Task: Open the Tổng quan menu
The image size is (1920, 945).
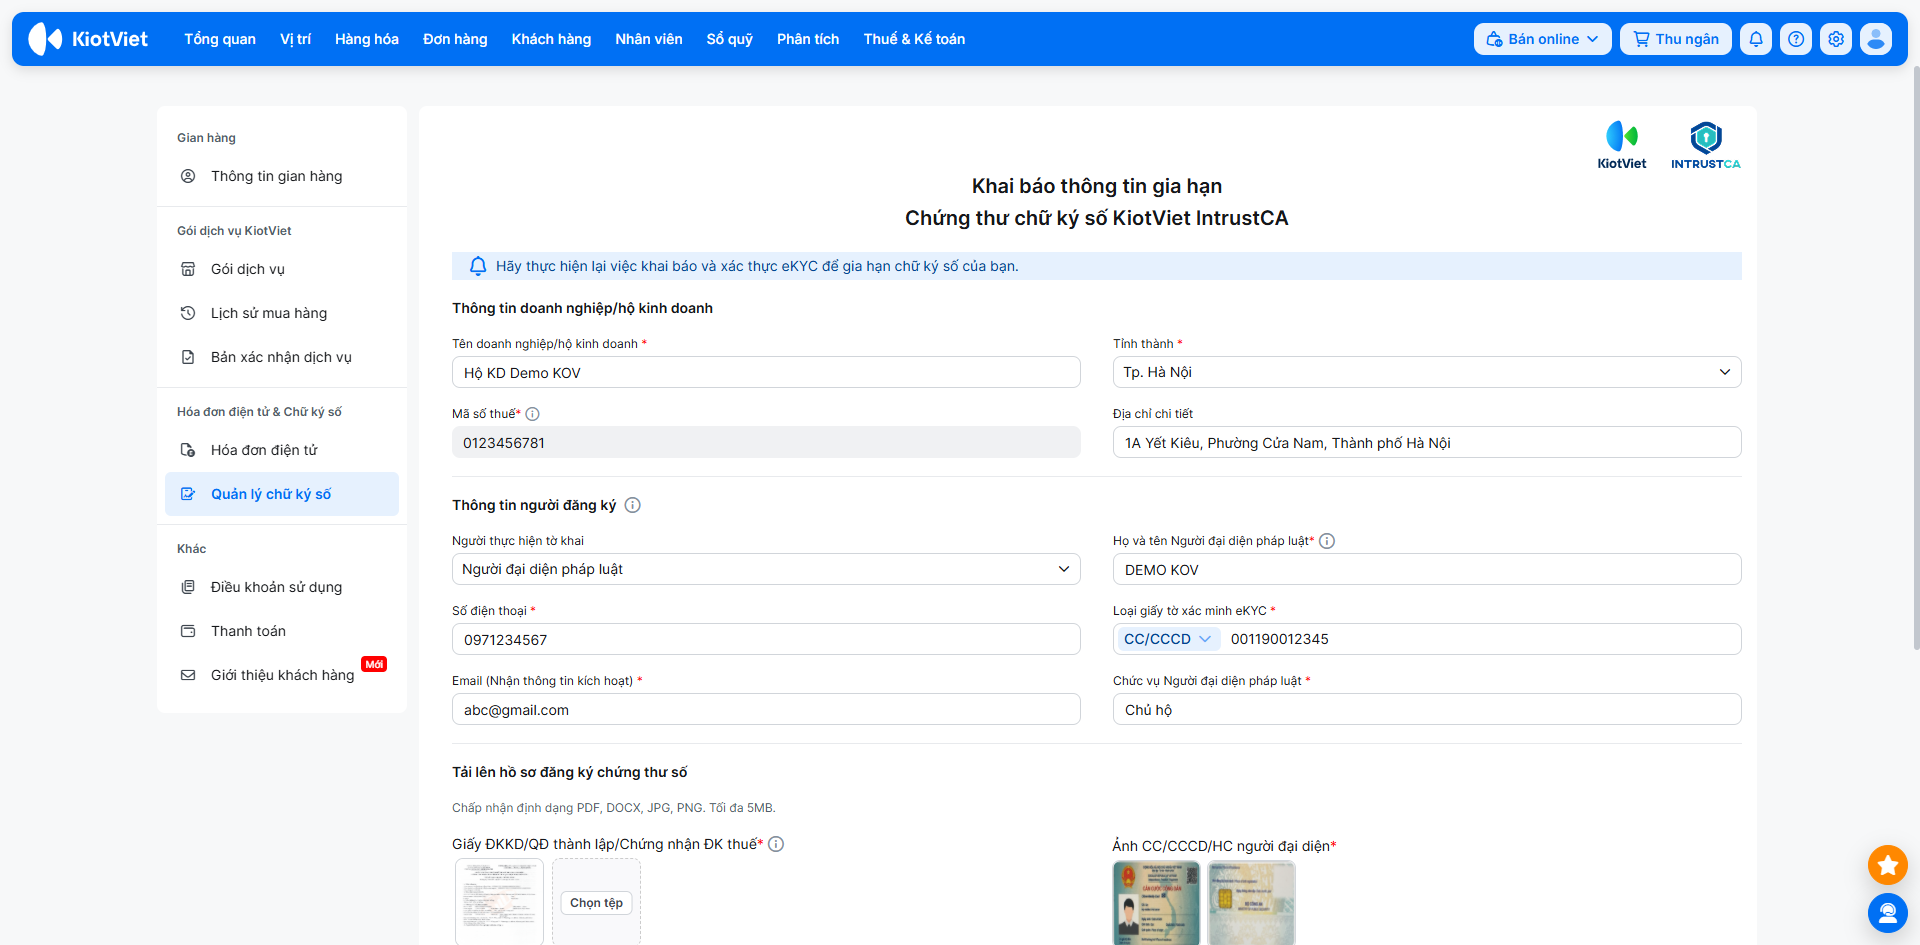Action: point(220,39)
